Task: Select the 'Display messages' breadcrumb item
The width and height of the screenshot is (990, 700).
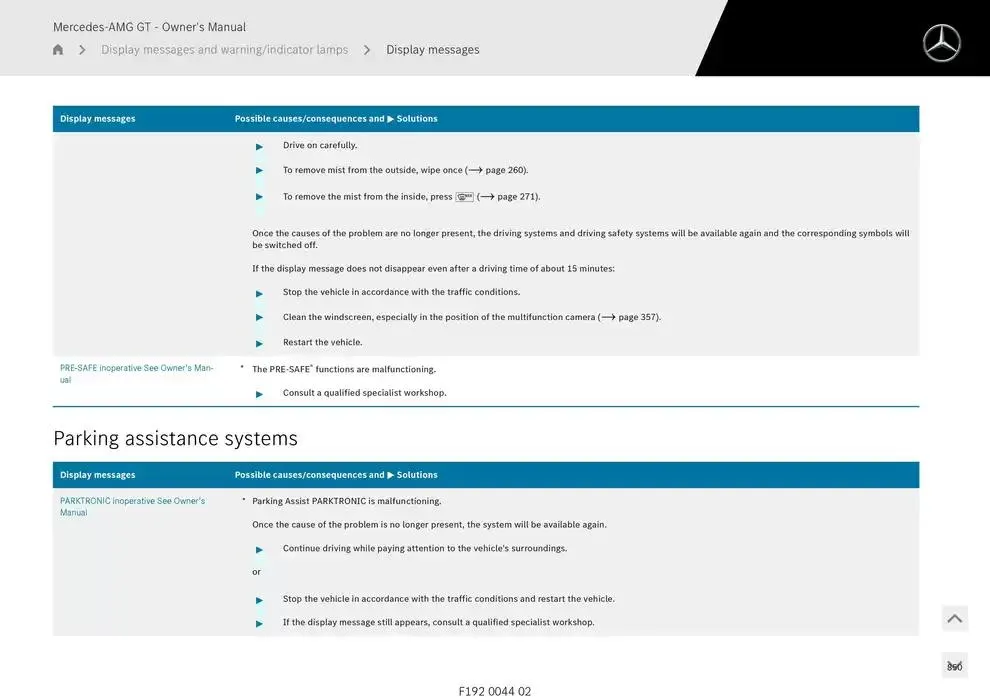Action: point(432,50)
